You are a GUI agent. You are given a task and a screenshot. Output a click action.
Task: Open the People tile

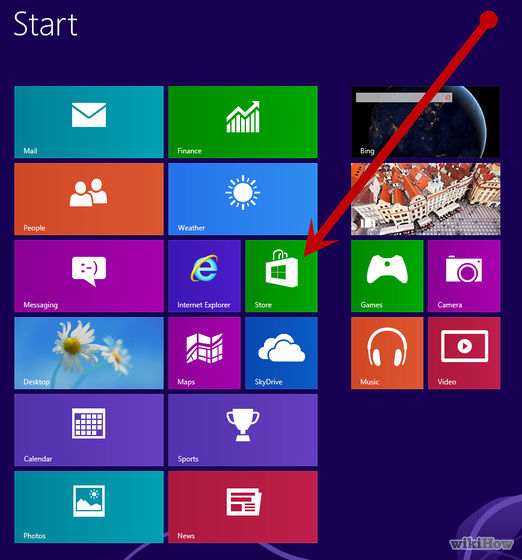89,199
